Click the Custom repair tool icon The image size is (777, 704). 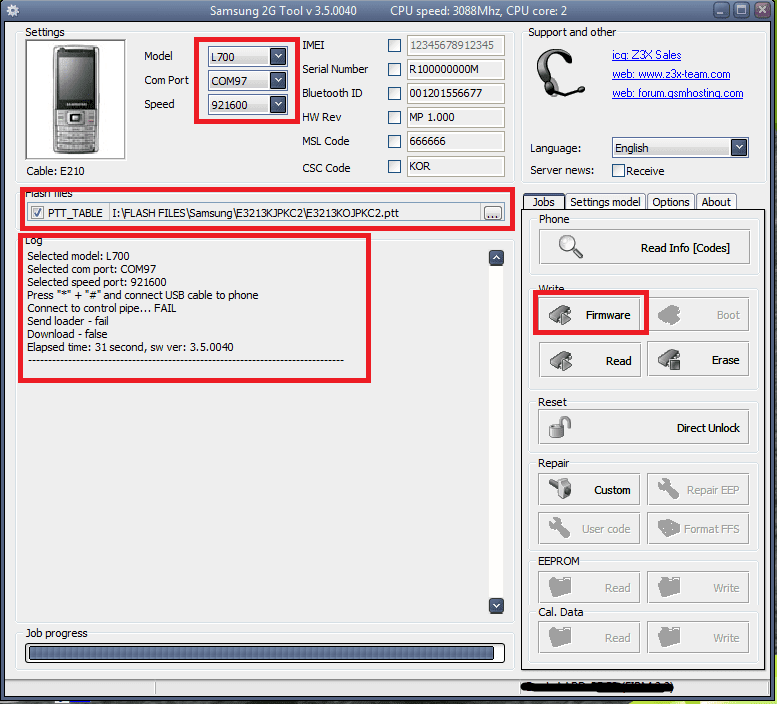click(560, 488)
